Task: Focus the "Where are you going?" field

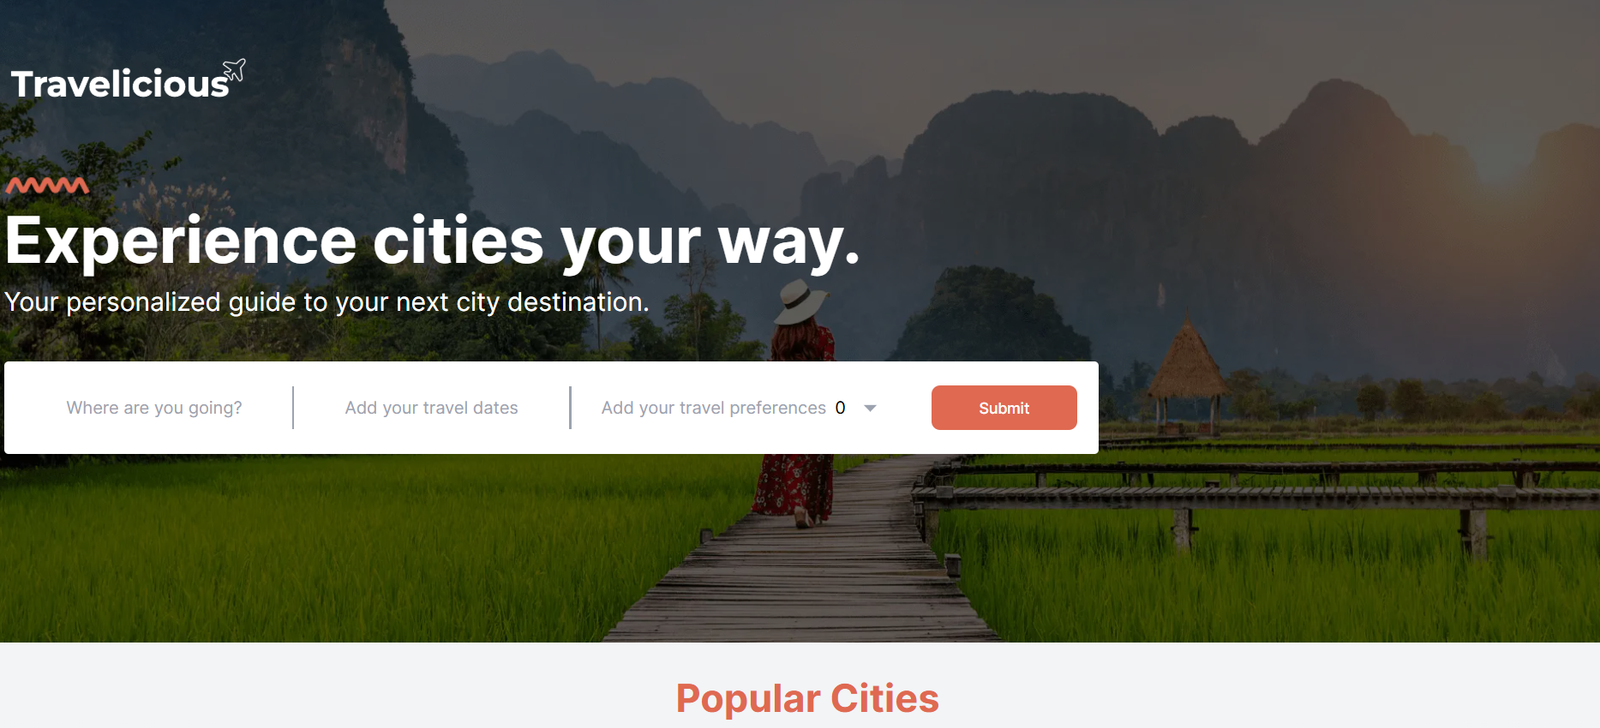Action: pyautogui.click(x=154, y=408)
